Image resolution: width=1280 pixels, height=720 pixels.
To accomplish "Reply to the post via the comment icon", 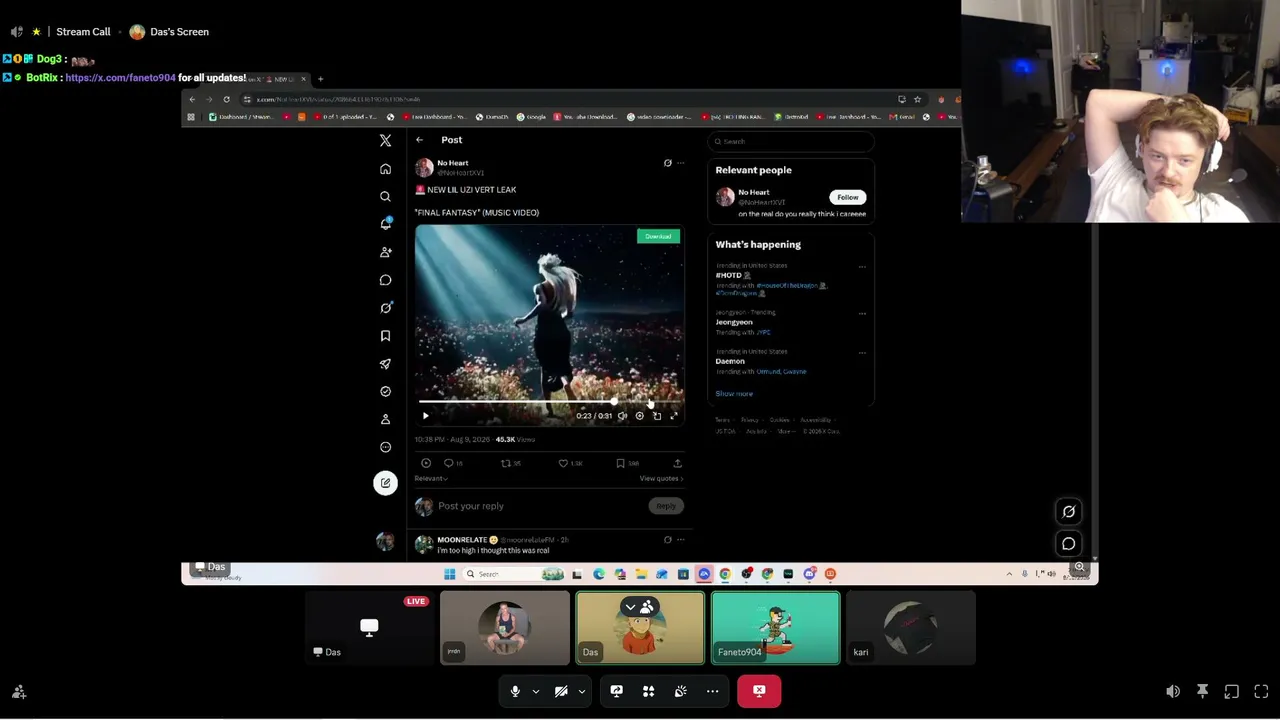I will 448,463.
